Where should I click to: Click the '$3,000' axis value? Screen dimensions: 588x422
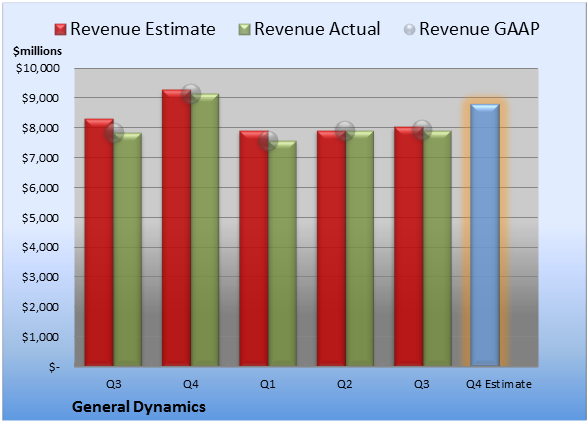40,277
